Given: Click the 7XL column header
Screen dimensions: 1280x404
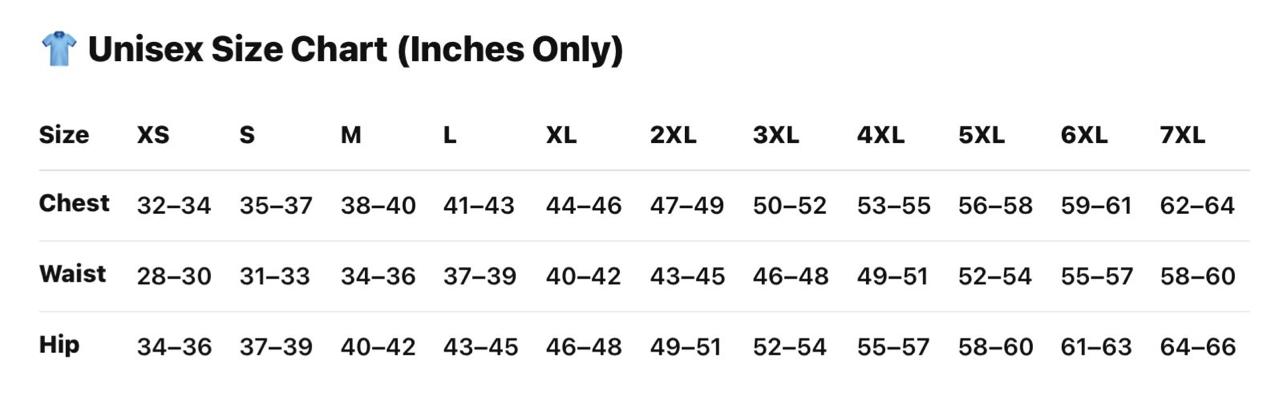Looking at the screenshot, I should point(1183,136).
